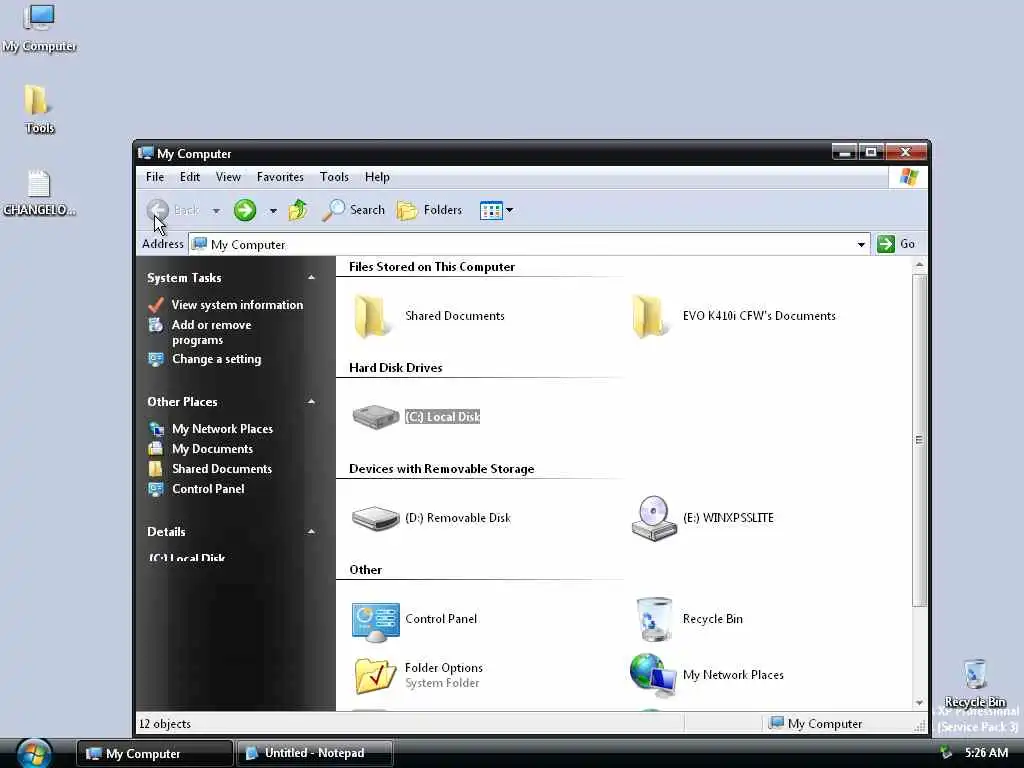The width and height of the screenshot is (1024, 768).
Task: Click the Address bar field
Action: (529, 244)
